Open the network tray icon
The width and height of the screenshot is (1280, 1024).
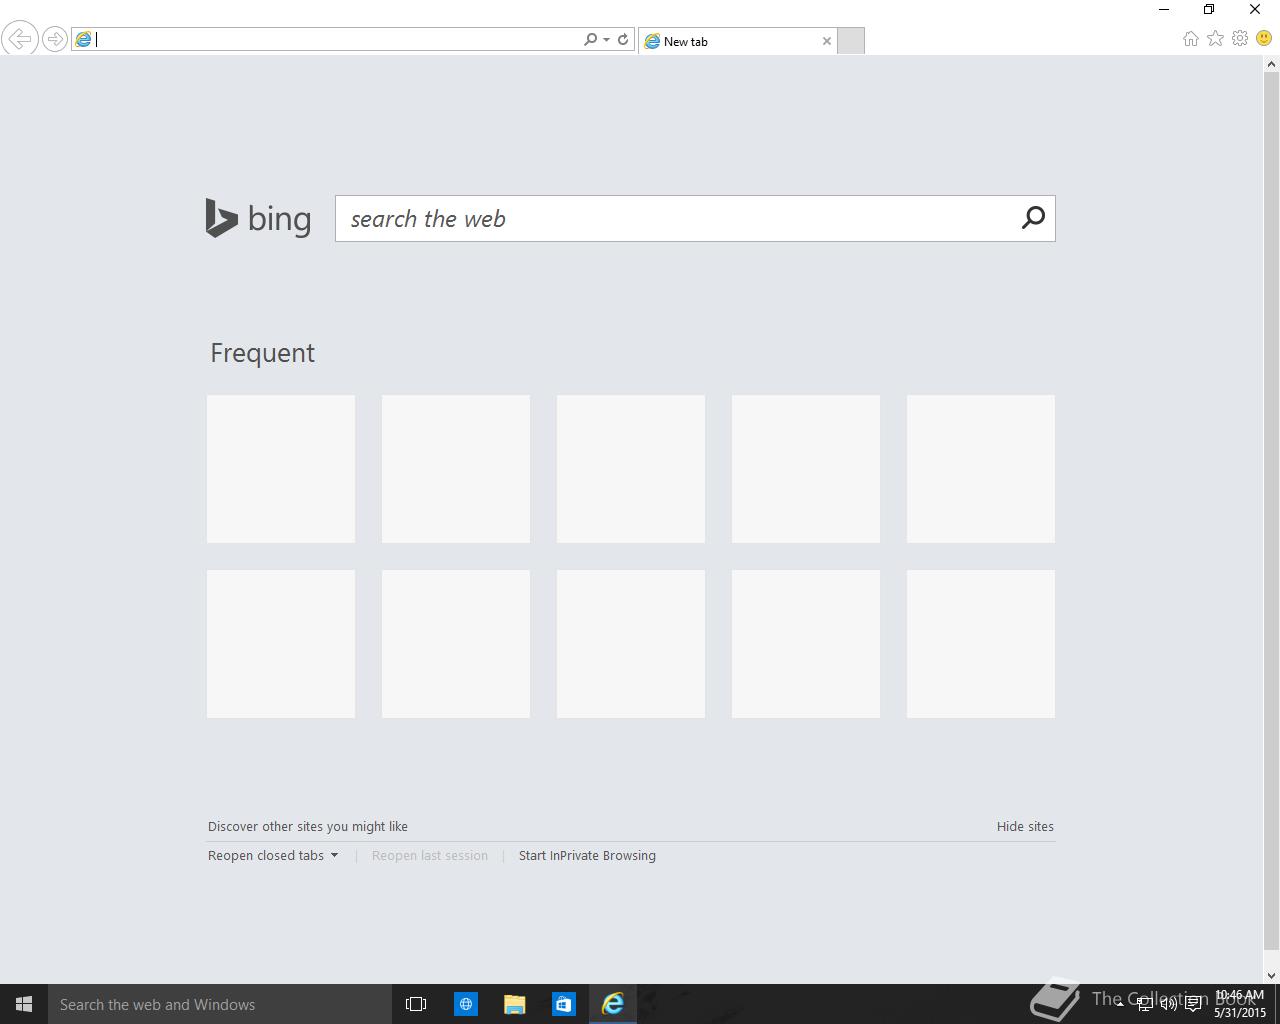[1144, 1004]
